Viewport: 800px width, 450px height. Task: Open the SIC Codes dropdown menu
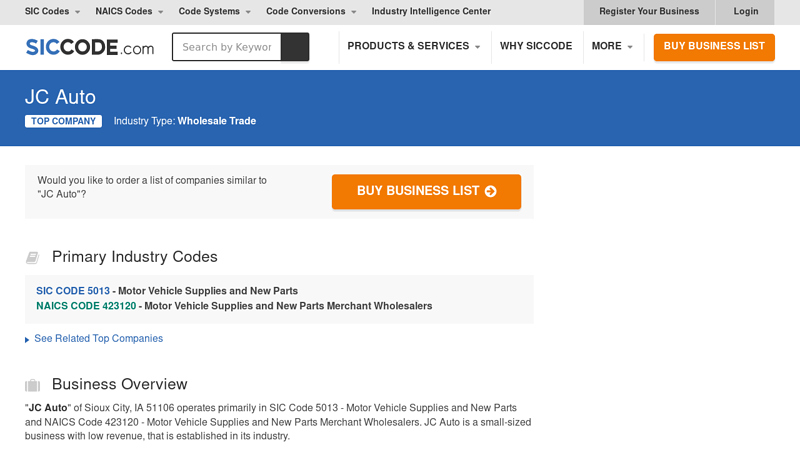click(53, 12)
